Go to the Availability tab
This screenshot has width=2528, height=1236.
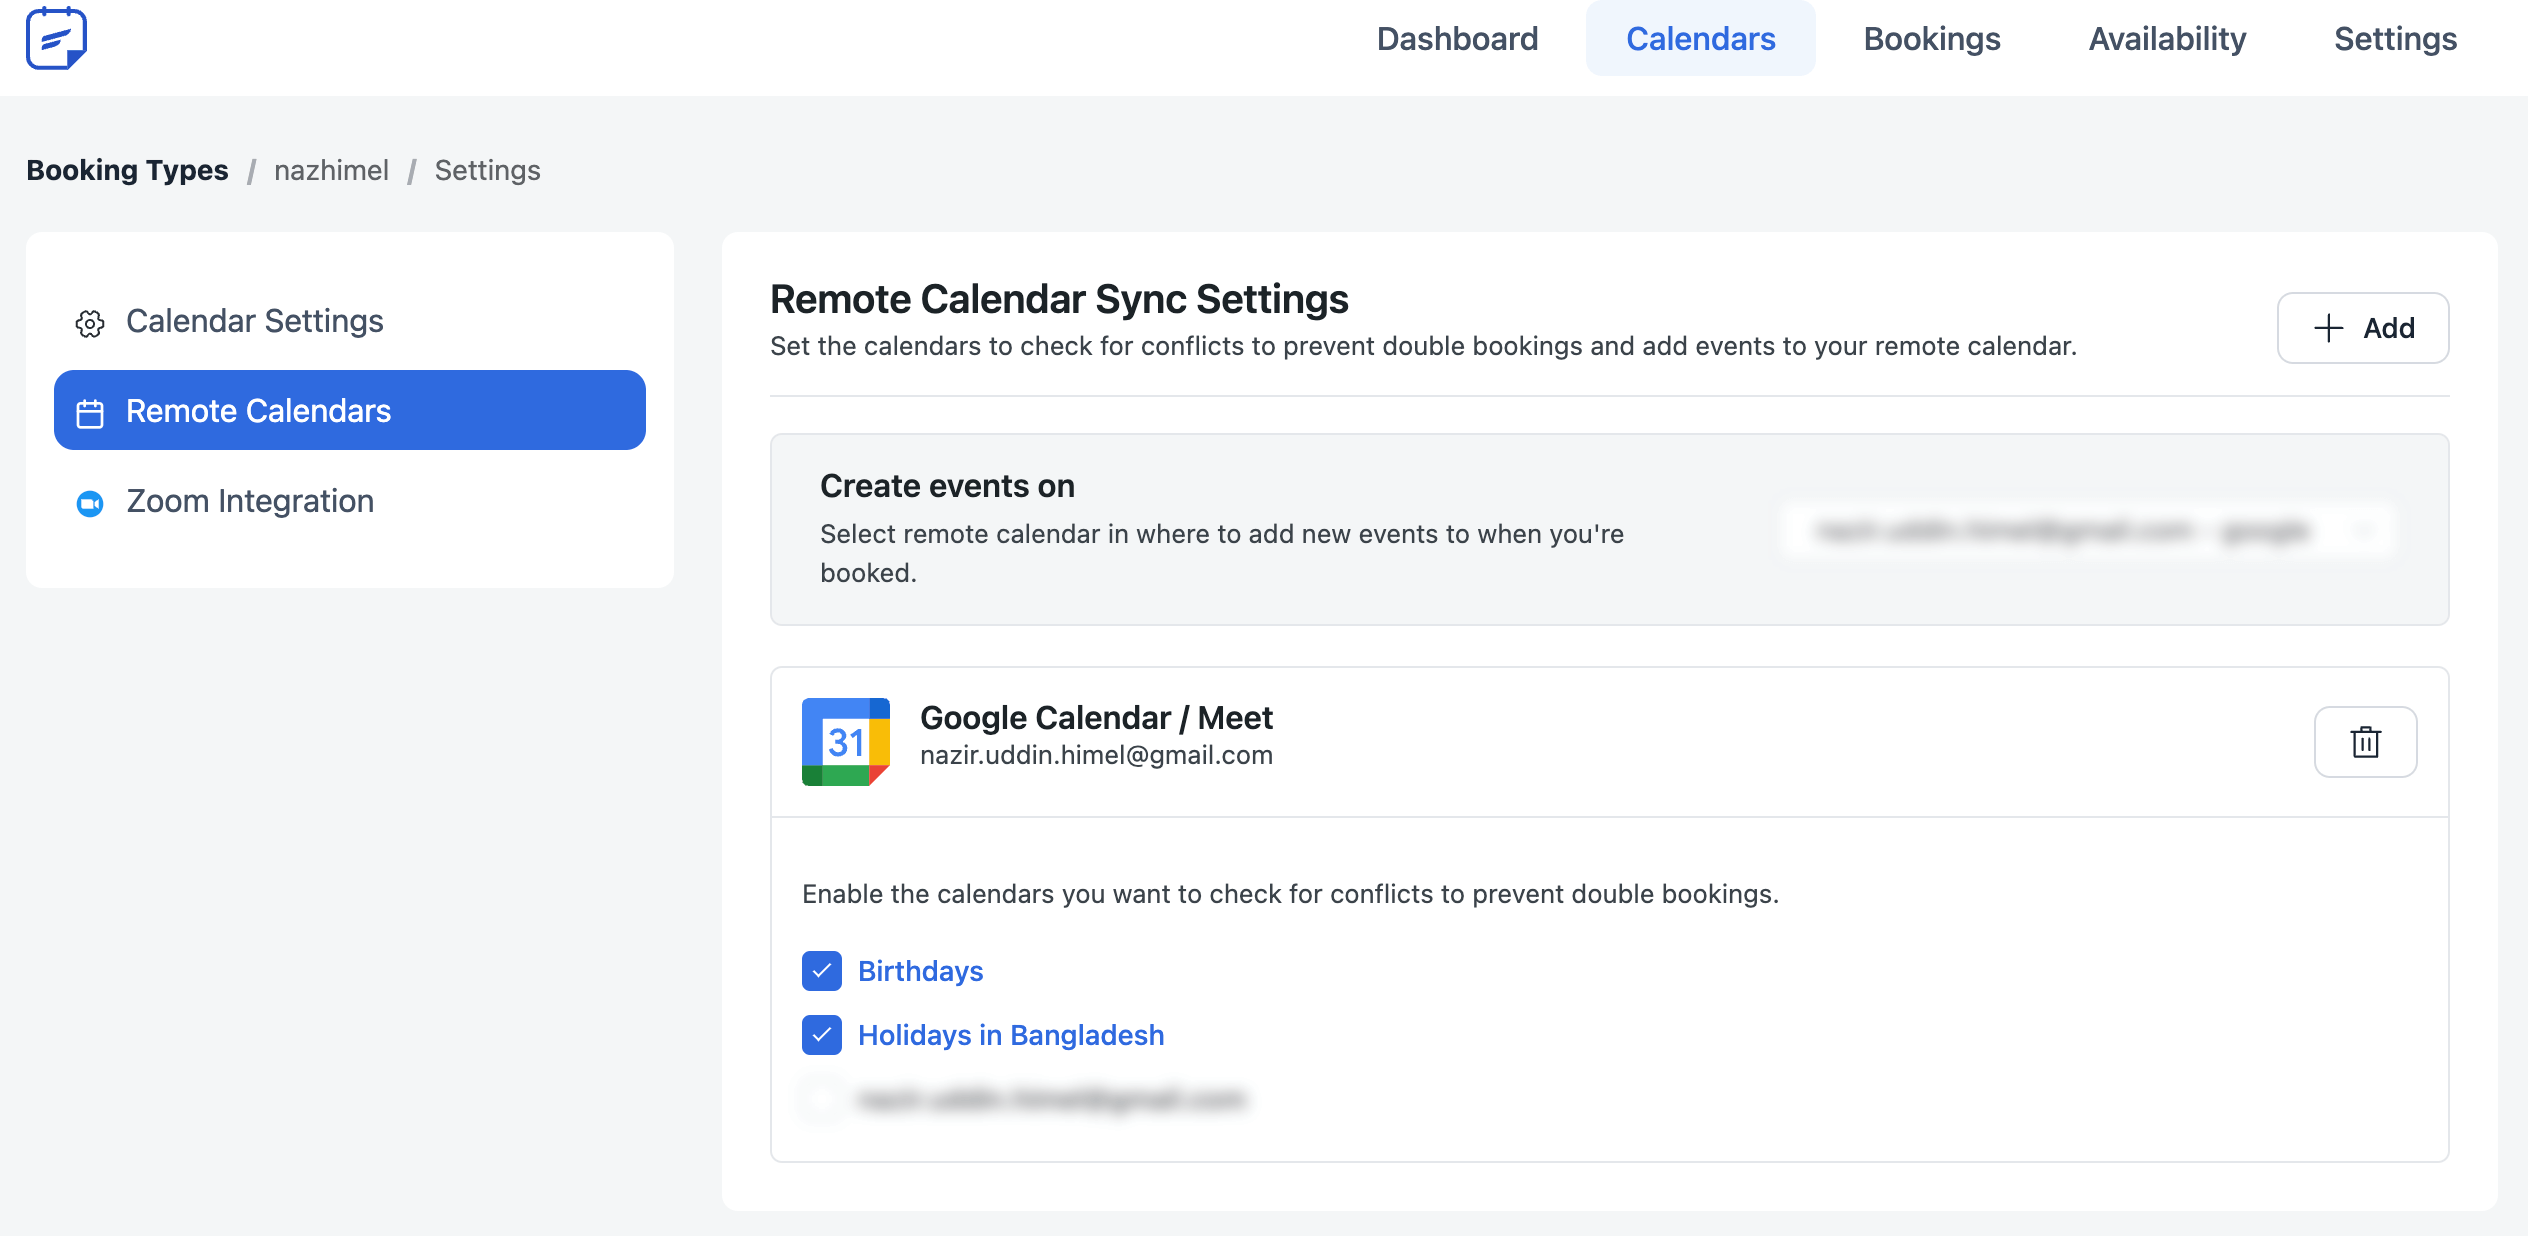click(x=2167, y=39)
